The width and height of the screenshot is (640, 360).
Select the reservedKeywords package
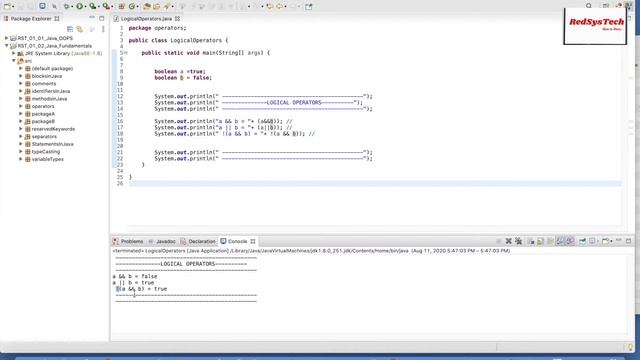click(53, 129)
